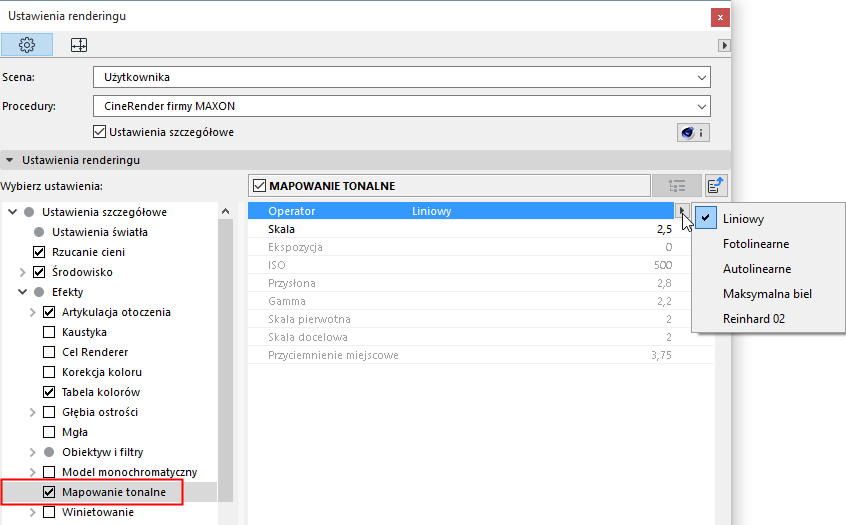Toggle Artykulacja otoczenia checkbox
This screenshot has width=846, height=525.
coord(49,312)
